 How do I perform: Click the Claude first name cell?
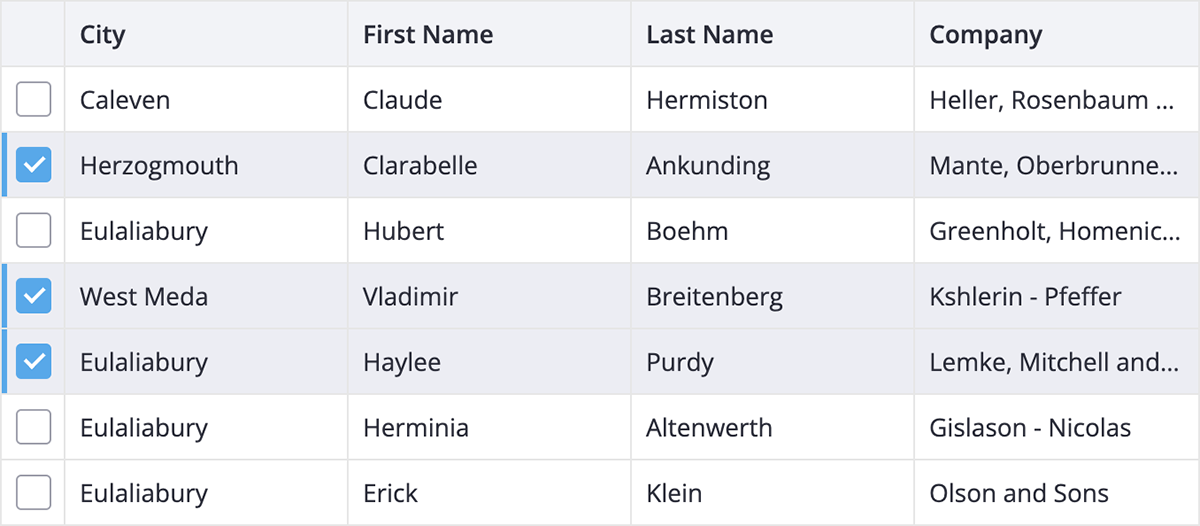(489, 100)
